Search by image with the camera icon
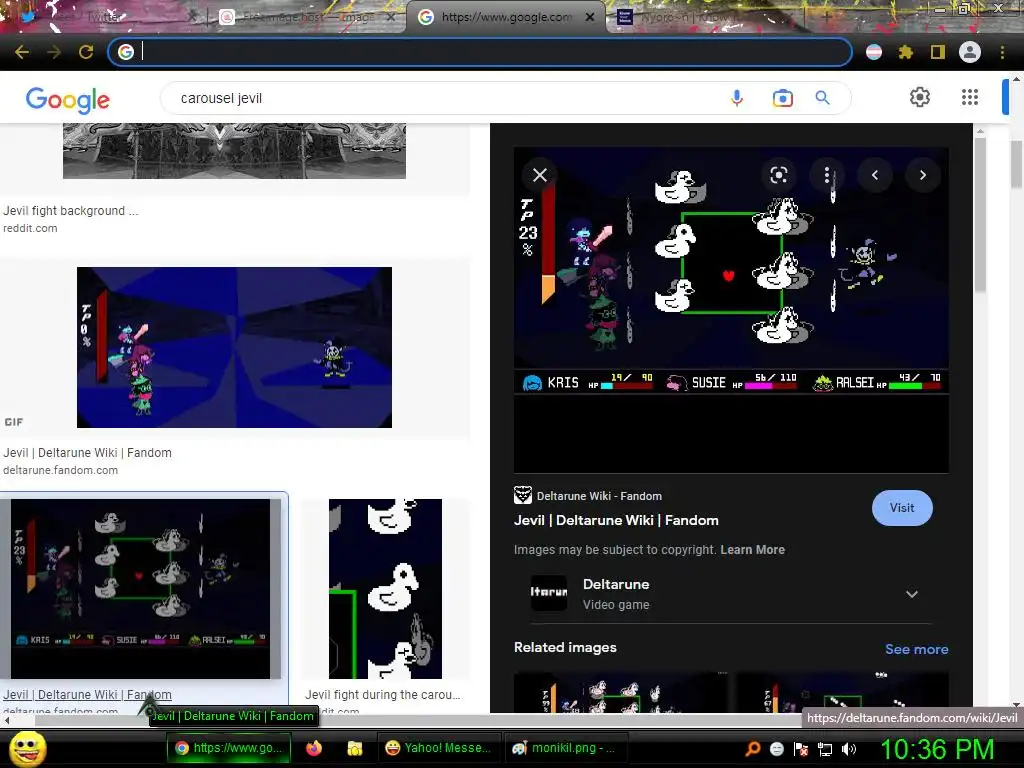Viewport: 1024px width, 768px height. coord(782,98)
